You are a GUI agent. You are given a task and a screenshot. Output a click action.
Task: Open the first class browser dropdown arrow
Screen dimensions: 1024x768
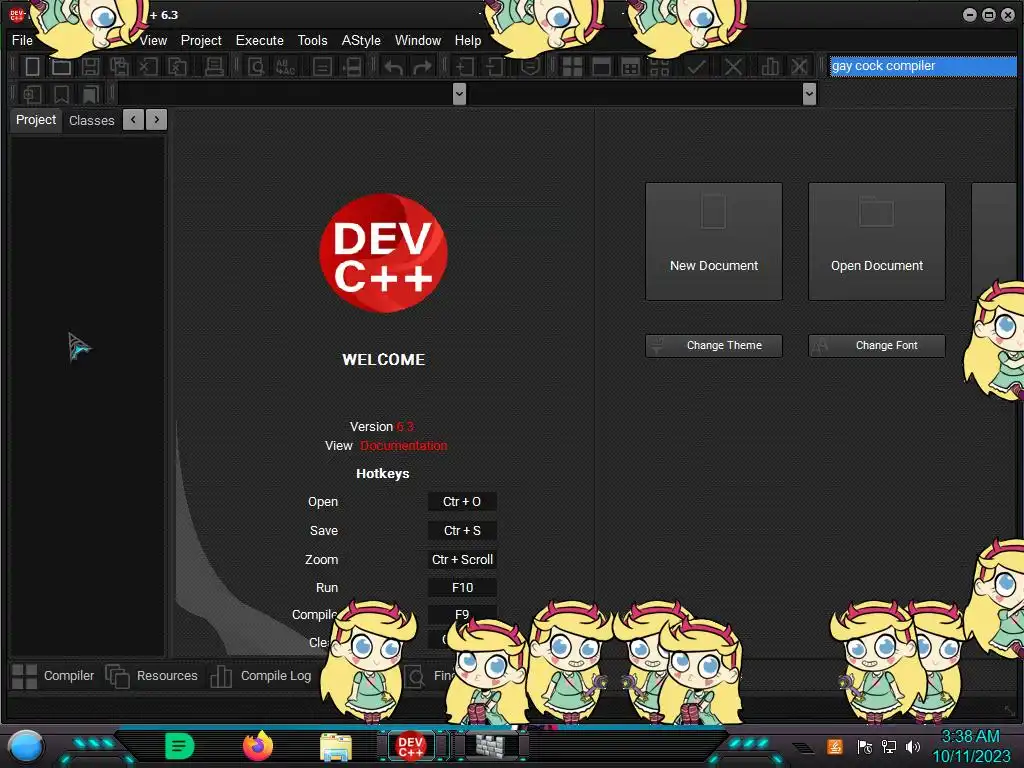click(x=459, y=94)
